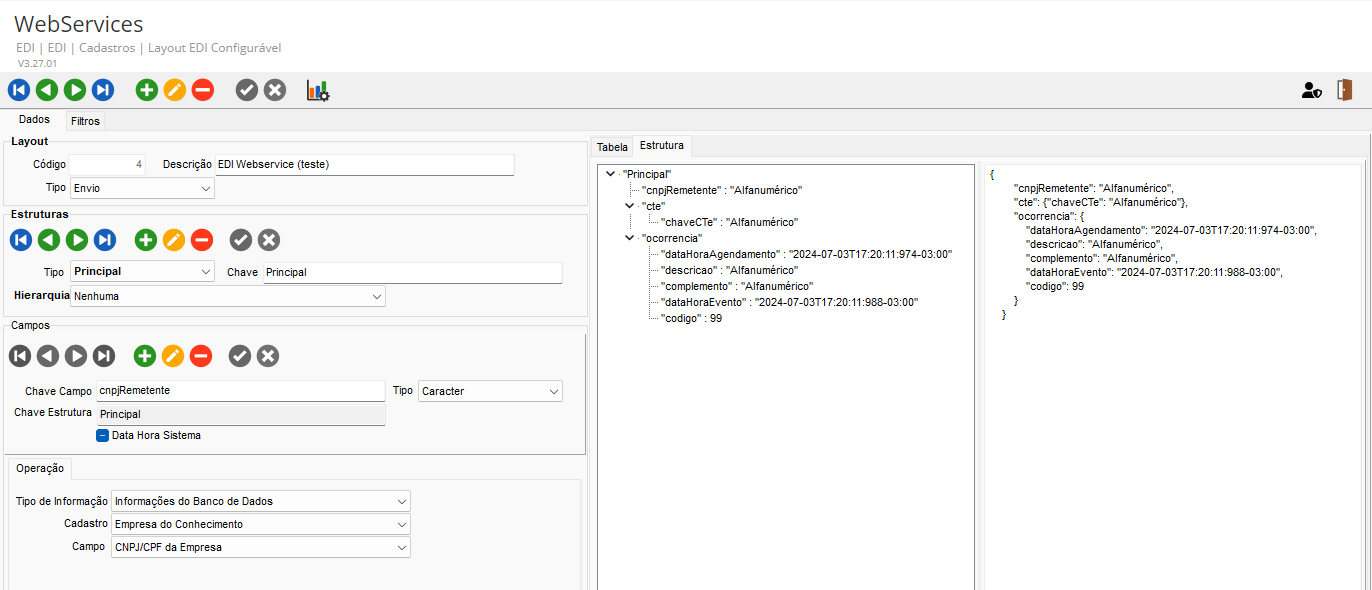
Task: Confirm structure changes in Estruturas
Action: 241,240
